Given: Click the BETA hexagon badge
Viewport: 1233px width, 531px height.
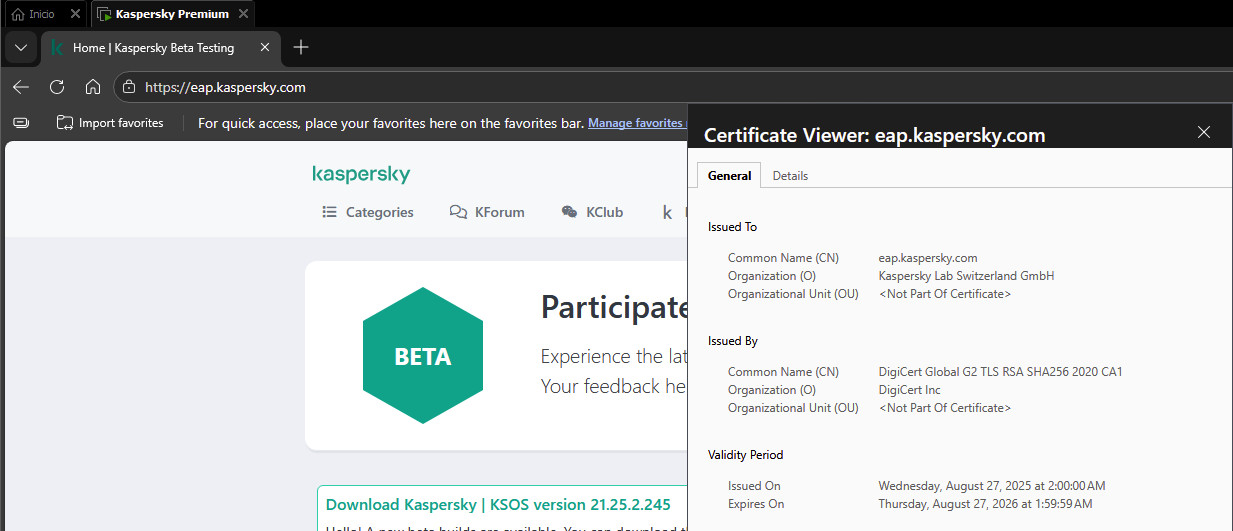Looking at the screenshot, I should pyautogui.click(x=423, y=356).
